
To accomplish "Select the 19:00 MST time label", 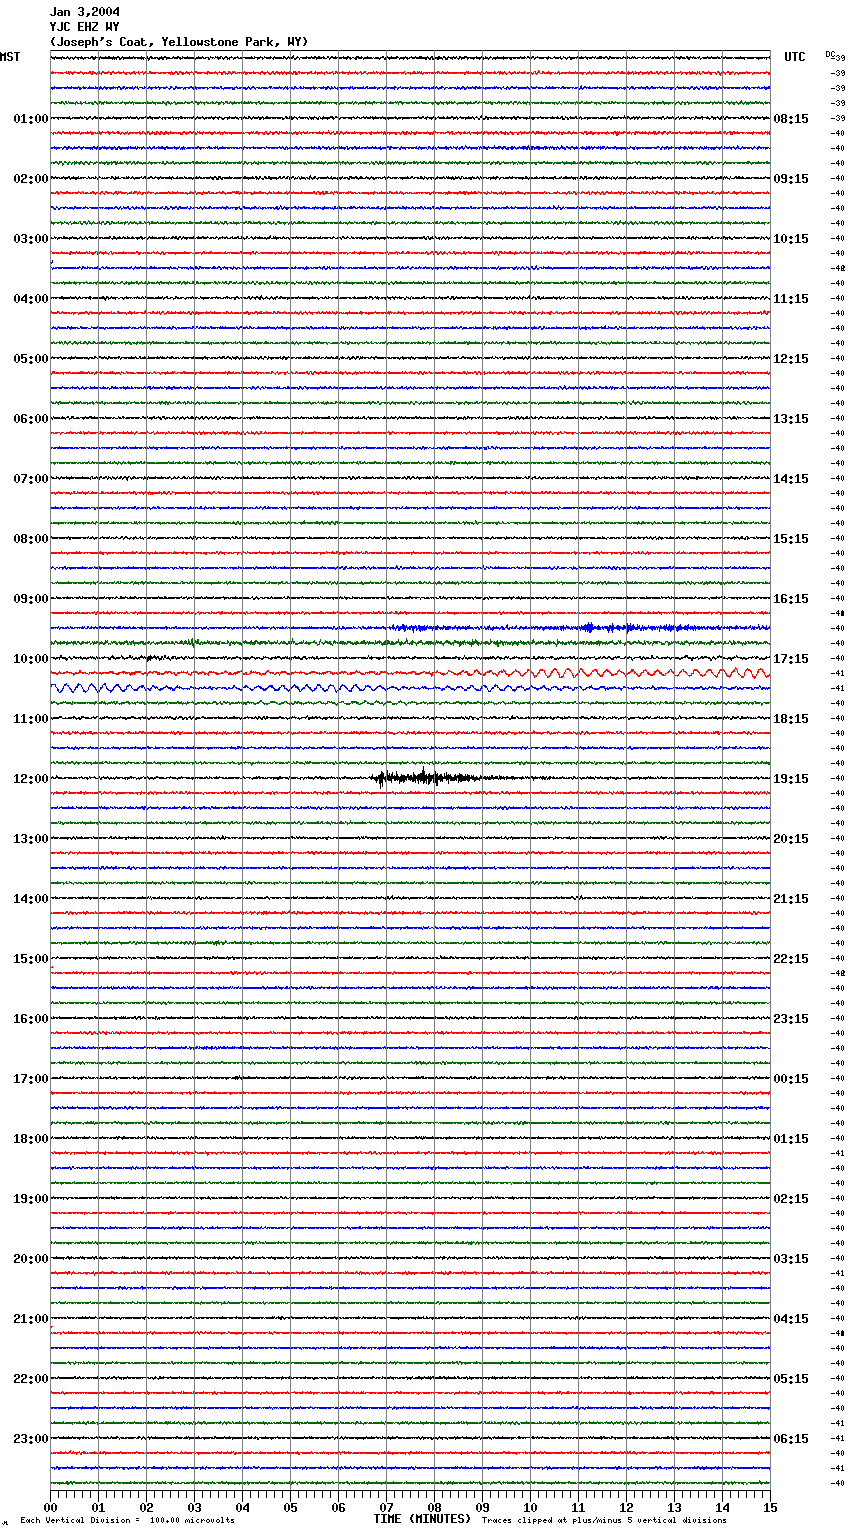I will click(31, 1199).
